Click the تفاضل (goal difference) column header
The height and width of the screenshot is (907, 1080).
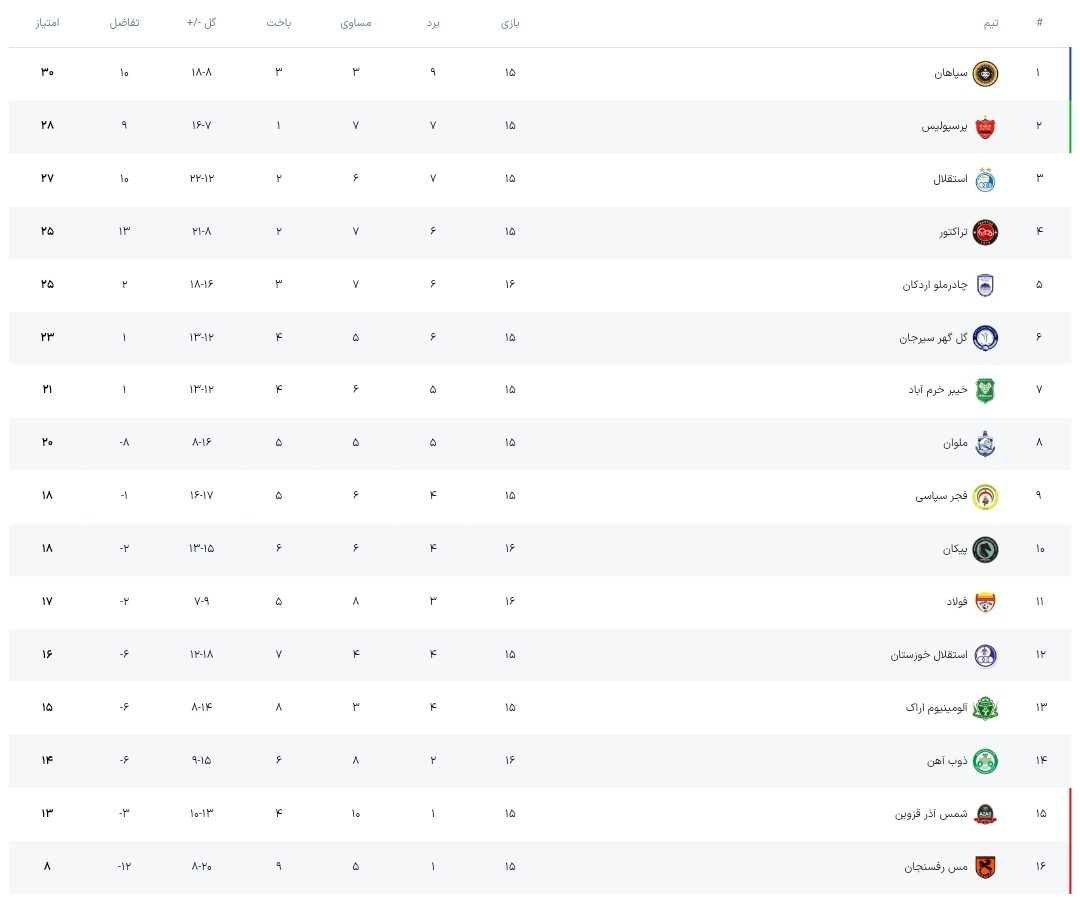[x=124, y=23]
